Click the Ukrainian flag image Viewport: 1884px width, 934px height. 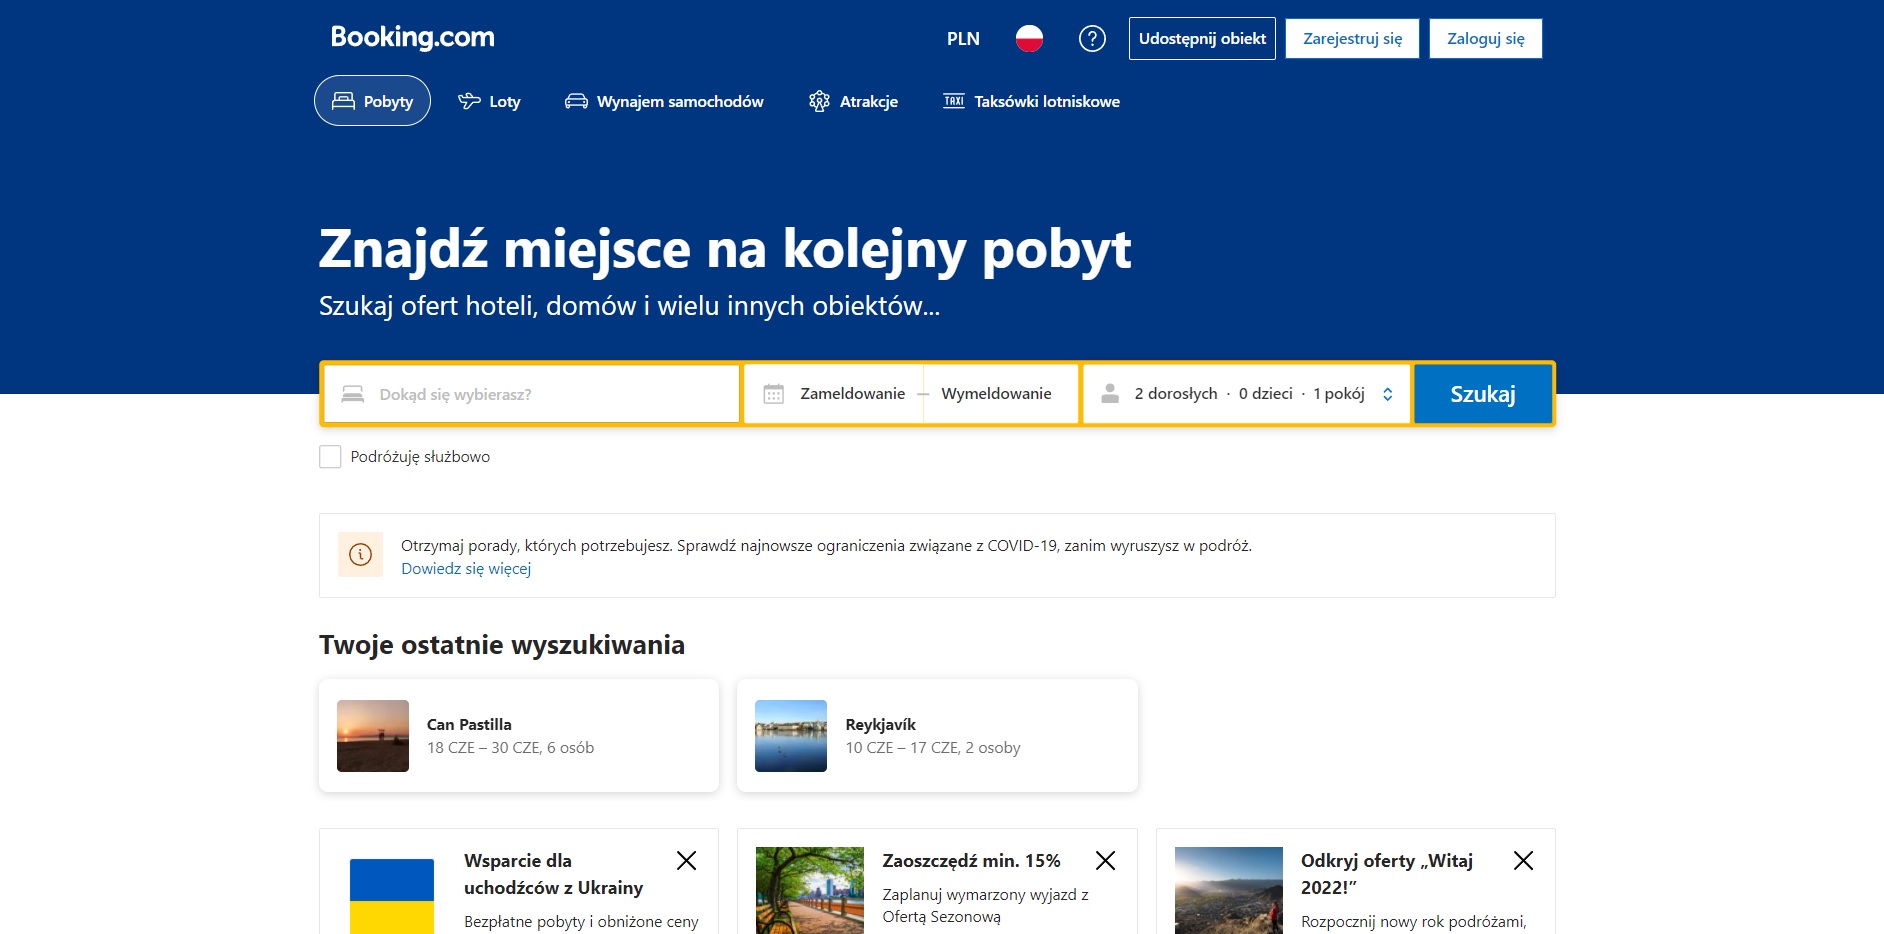[x=392, y=895]
